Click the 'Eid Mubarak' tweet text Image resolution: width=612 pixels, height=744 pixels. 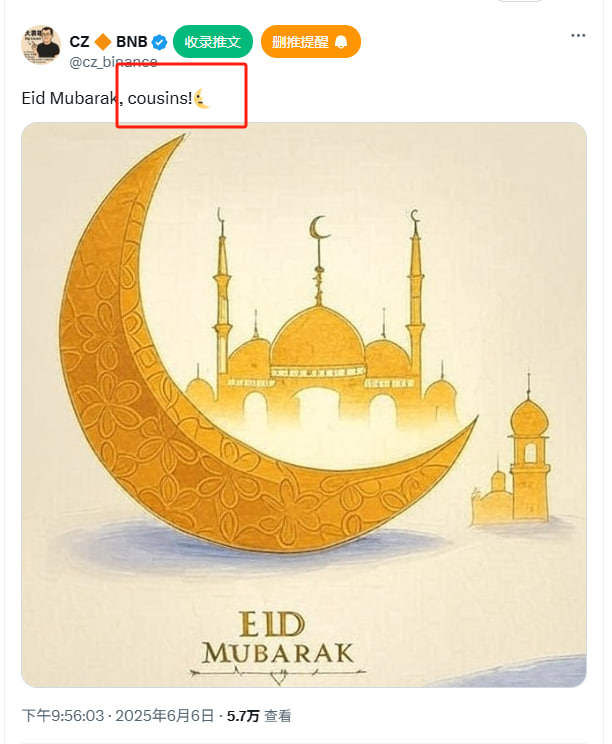(x=67, y=98)
